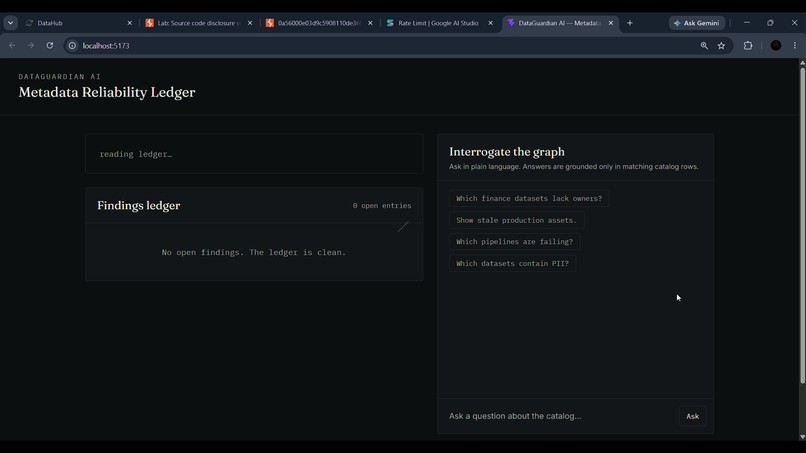Switch to the 0a56000e03d9 tab
Image resolution: width=806 pixels, height=453 pixels.
(x=319, y=23)
